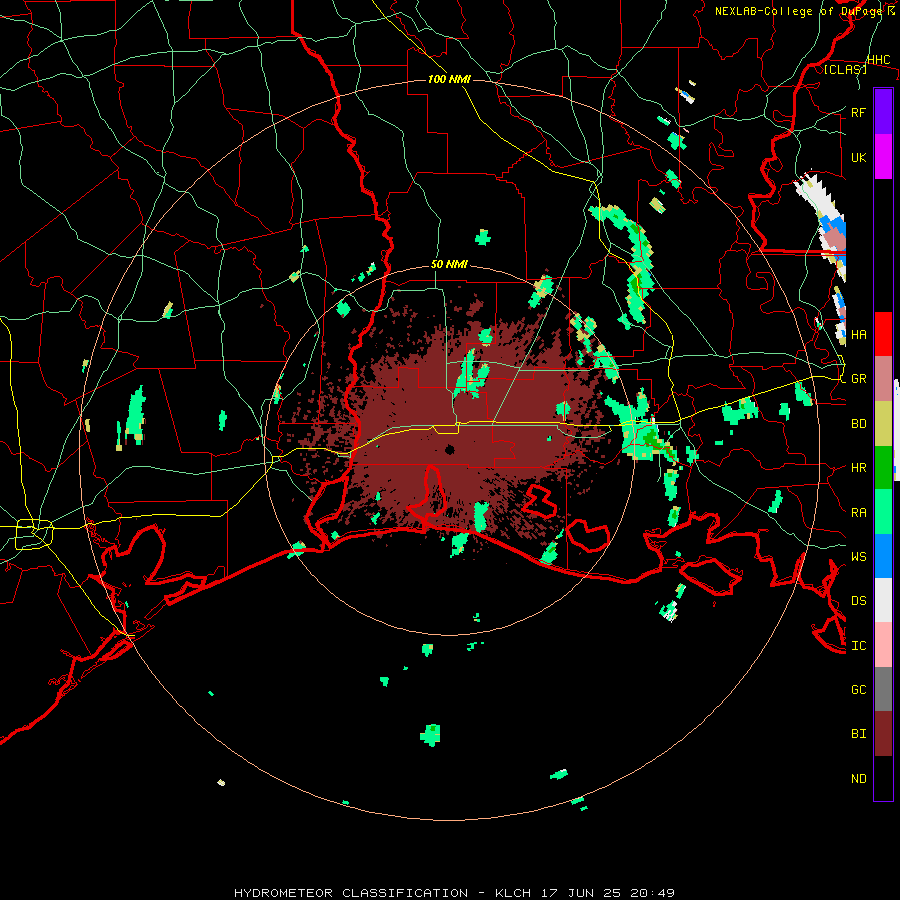Select the GR graupel legend swatch

[883, 379]
